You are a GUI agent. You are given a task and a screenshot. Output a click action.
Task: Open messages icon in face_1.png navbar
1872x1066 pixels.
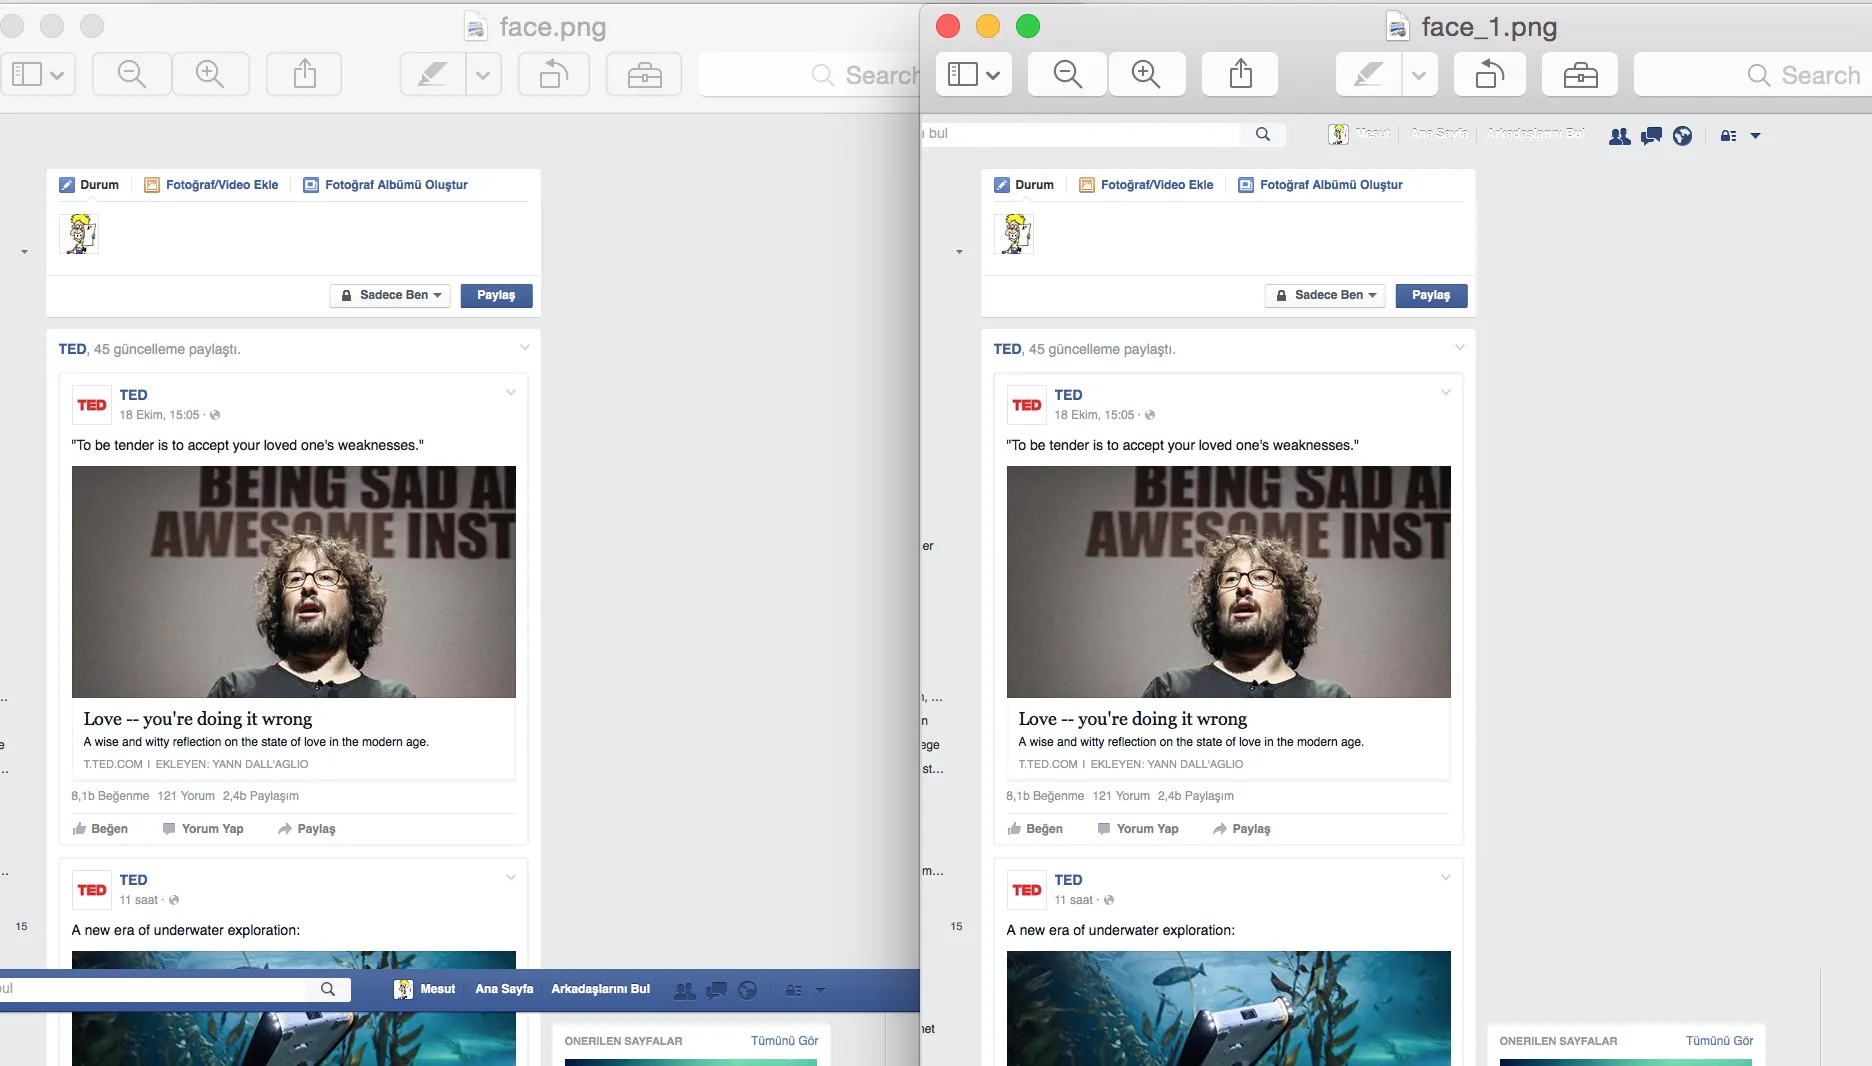tap(1651, 136)
